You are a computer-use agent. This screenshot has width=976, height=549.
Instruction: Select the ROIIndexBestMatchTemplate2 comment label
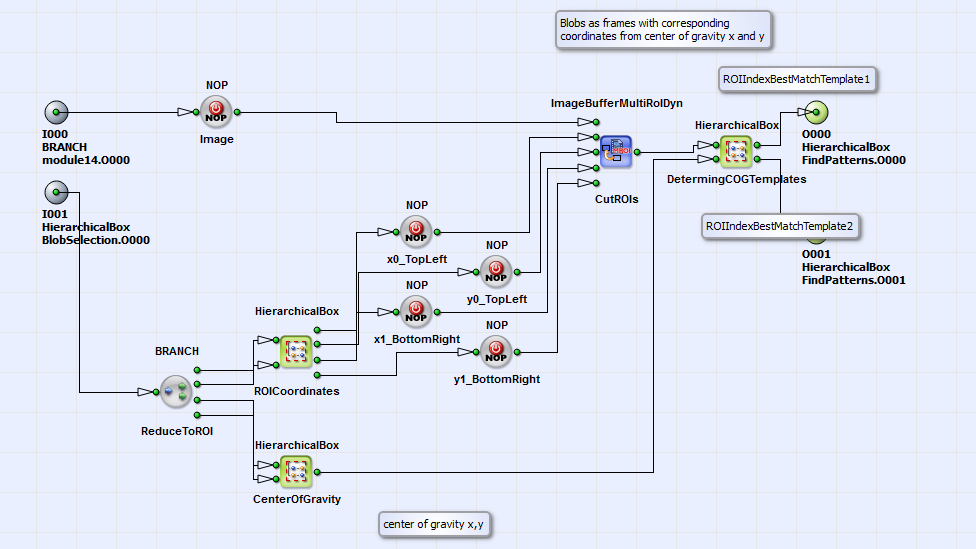(779, 226)
